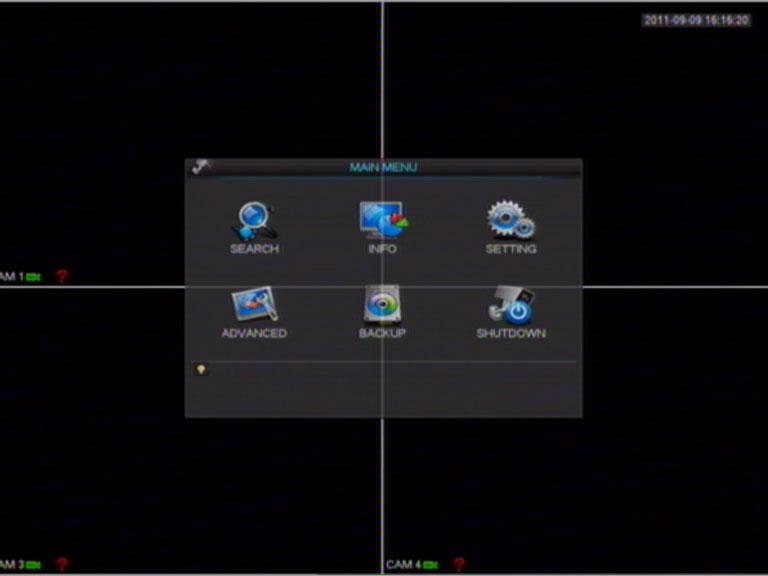Click the red question mark beside CAM 1
768x576 pixels.
pos(61,277)
